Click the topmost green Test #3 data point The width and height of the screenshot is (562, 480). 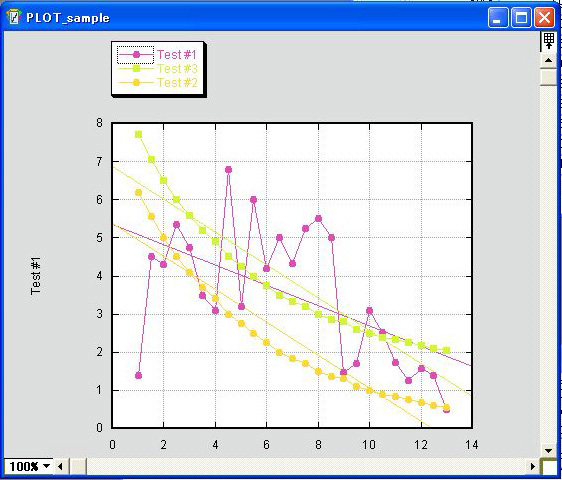(138, 134)
